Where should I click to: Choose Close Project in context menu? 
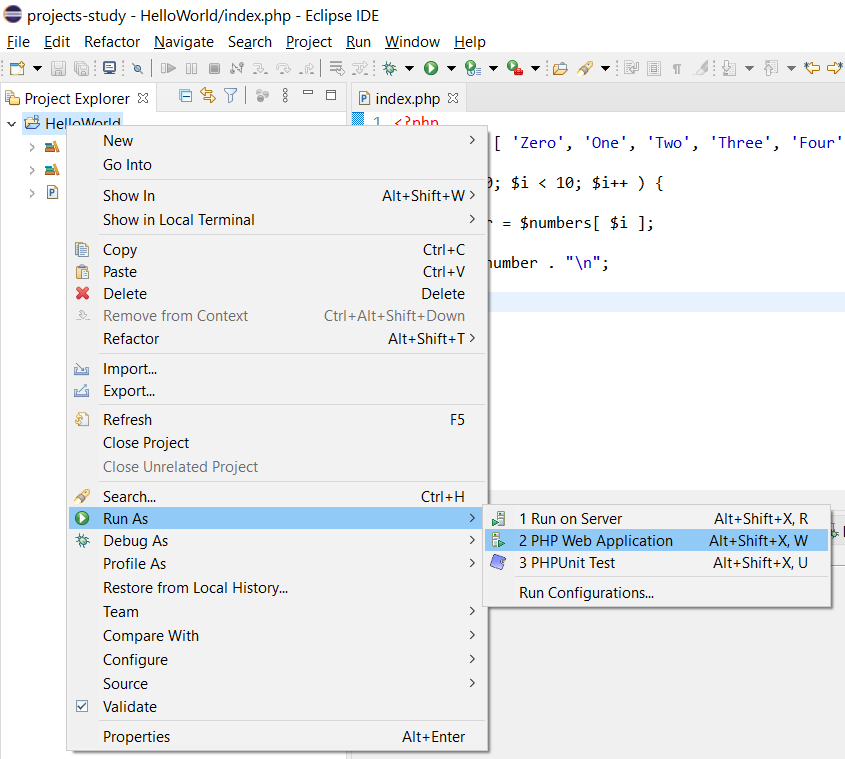tap(278, 443)
